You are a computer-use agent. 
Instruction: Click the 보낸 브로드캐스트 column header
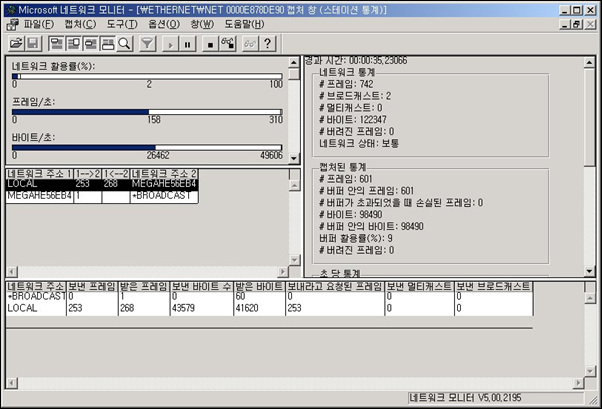[x=493, y=286]
